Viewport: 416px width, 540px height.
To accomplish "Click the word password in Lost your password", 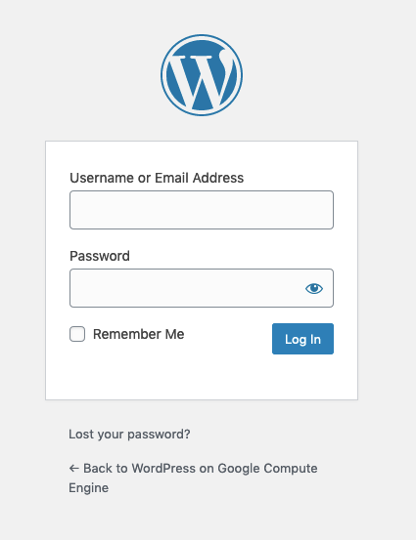I will click(159, 435).
